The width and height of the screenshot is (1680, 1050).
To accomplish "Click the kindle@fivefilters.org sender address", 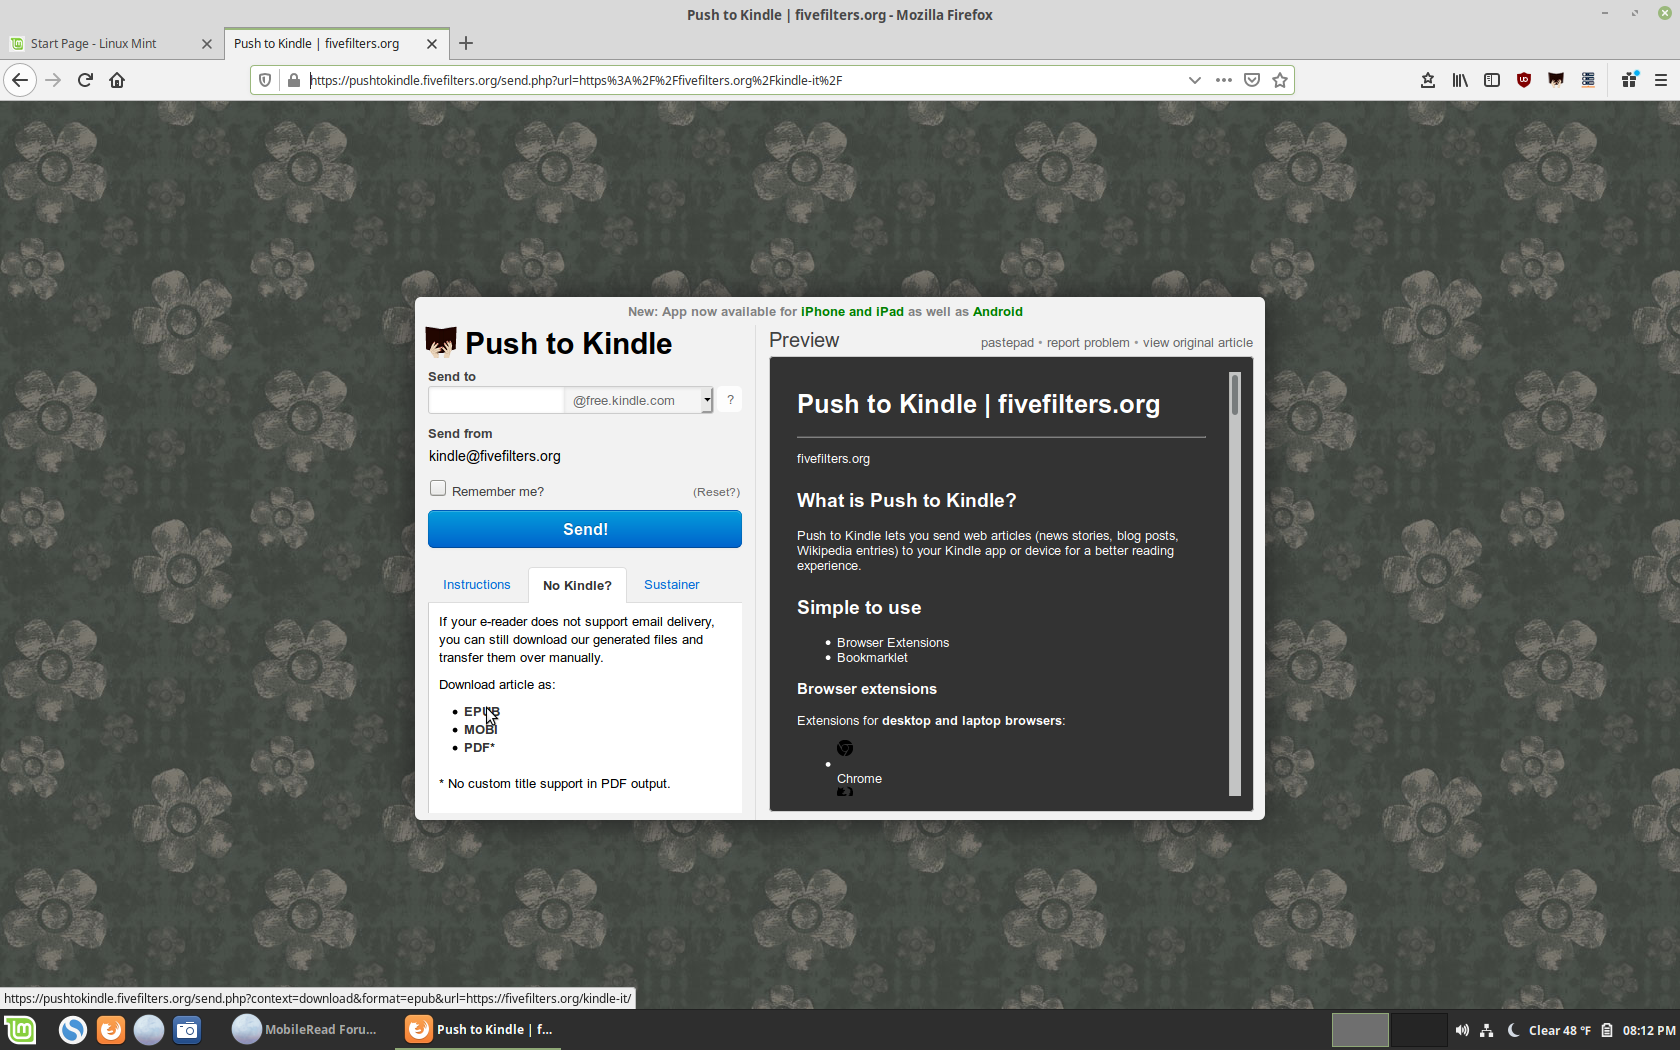I will (495, 456).
